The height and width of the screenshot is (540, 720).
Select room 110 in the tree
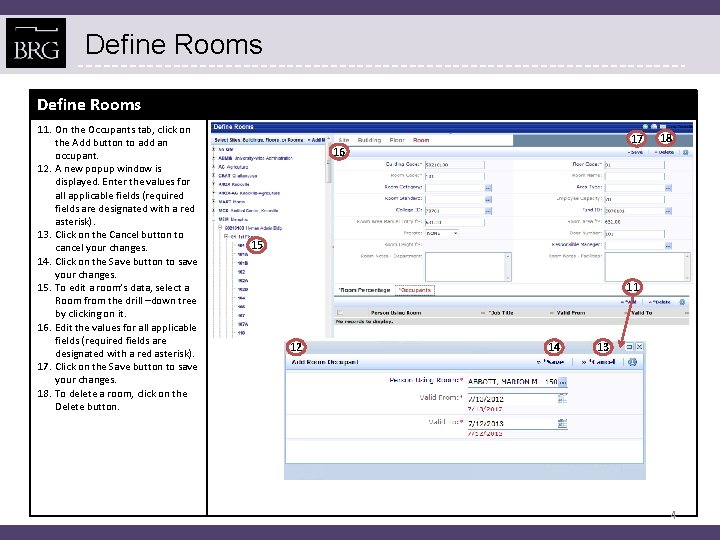point(242,333)
